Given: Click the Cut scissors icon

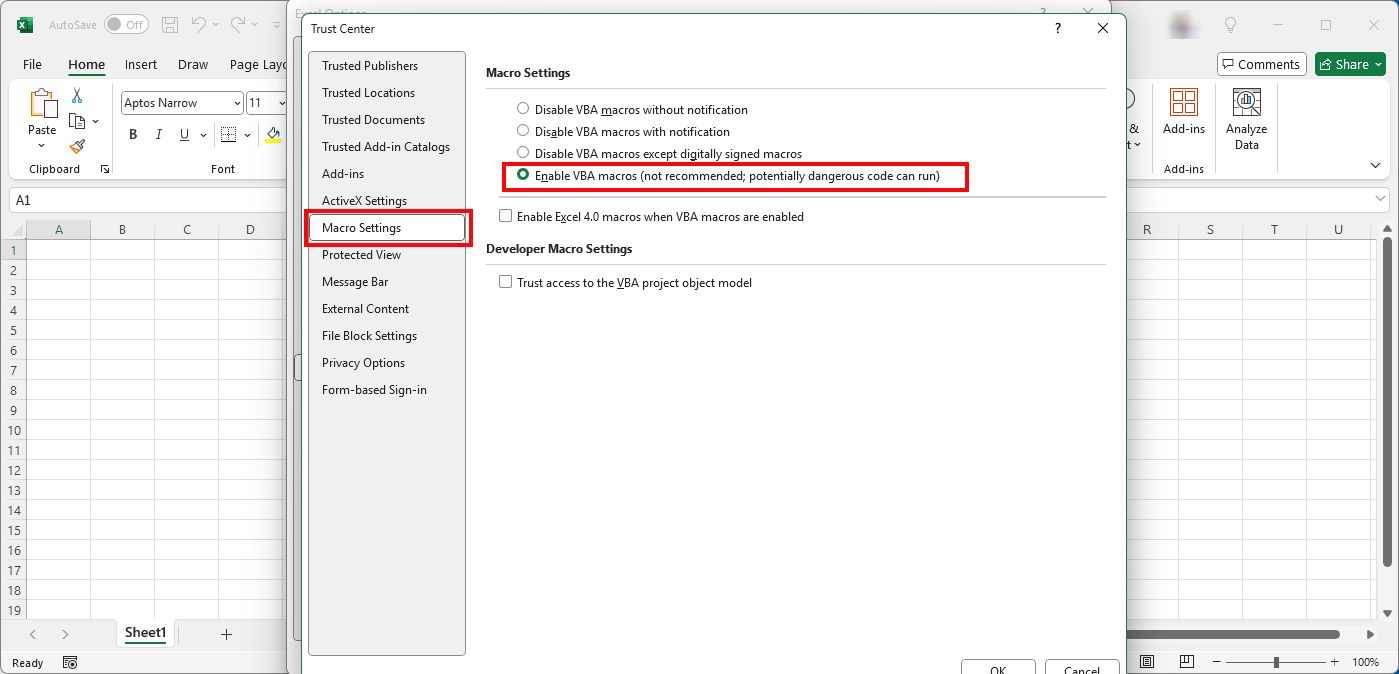Looking at the screenshot, I should 77,96.
